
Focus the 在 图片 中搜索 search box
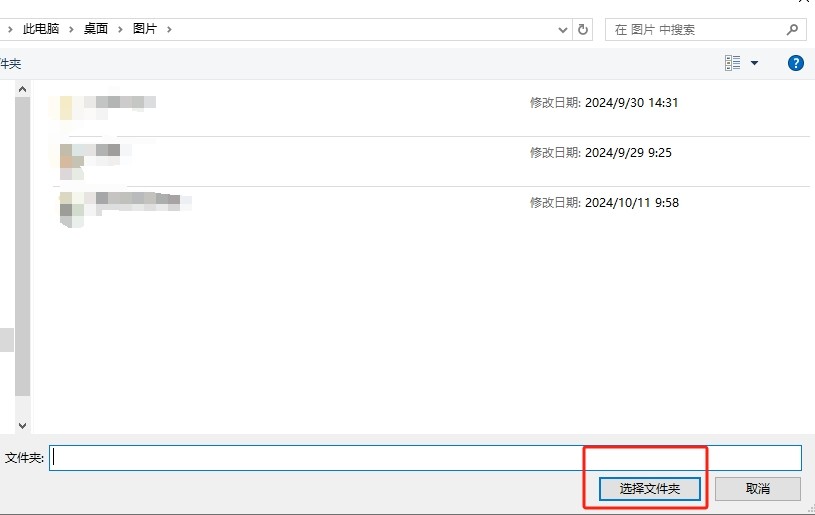pyautogui.click(x=695, y=30)
